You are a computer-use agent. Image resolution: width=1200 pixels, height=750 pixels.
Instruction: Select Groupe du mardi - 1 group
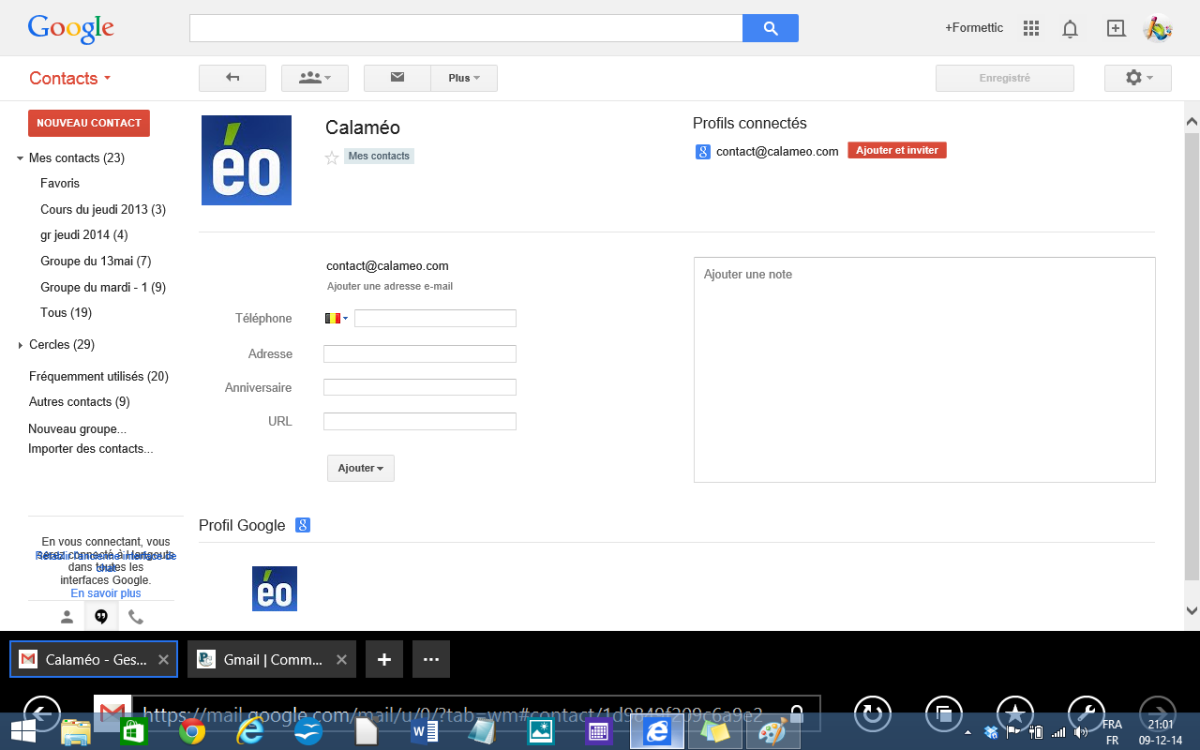coord(103,287)
